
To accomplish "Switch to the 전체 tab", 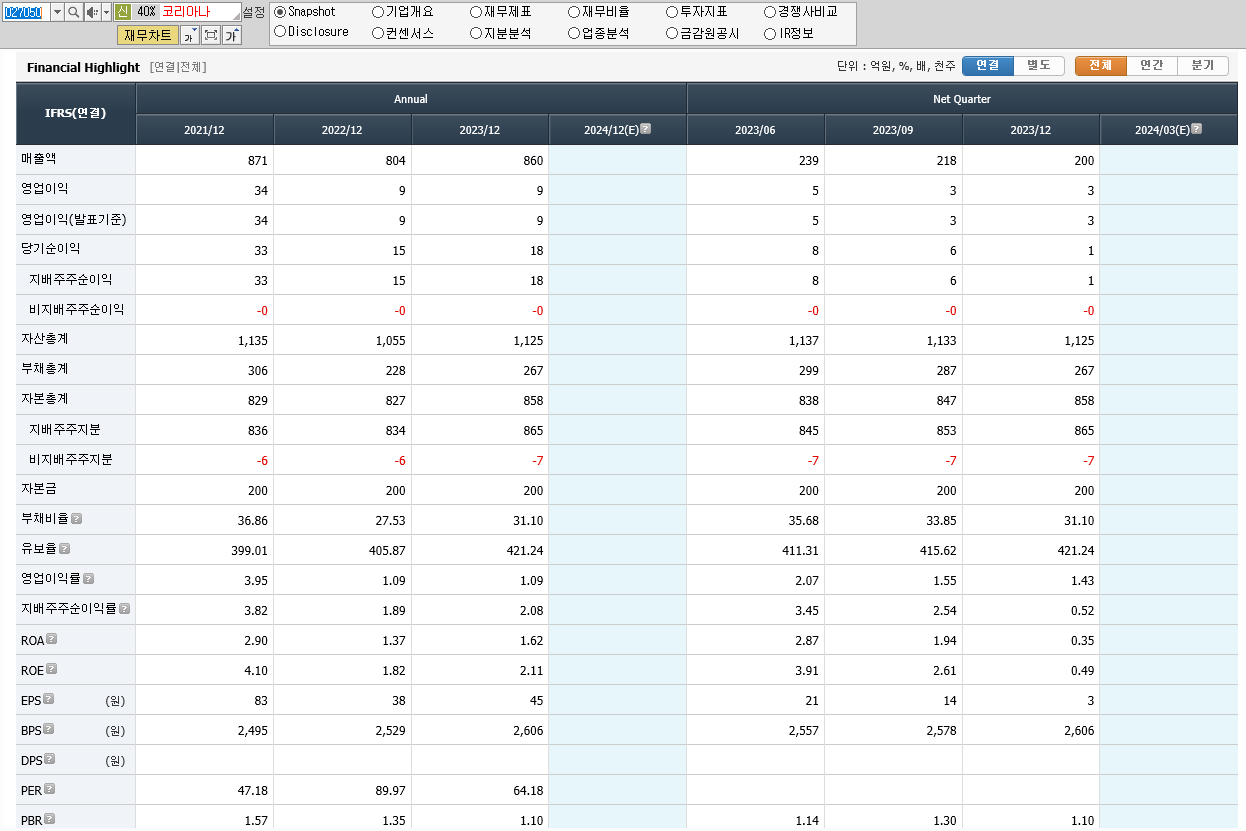I will click(x=1101, y=65).
